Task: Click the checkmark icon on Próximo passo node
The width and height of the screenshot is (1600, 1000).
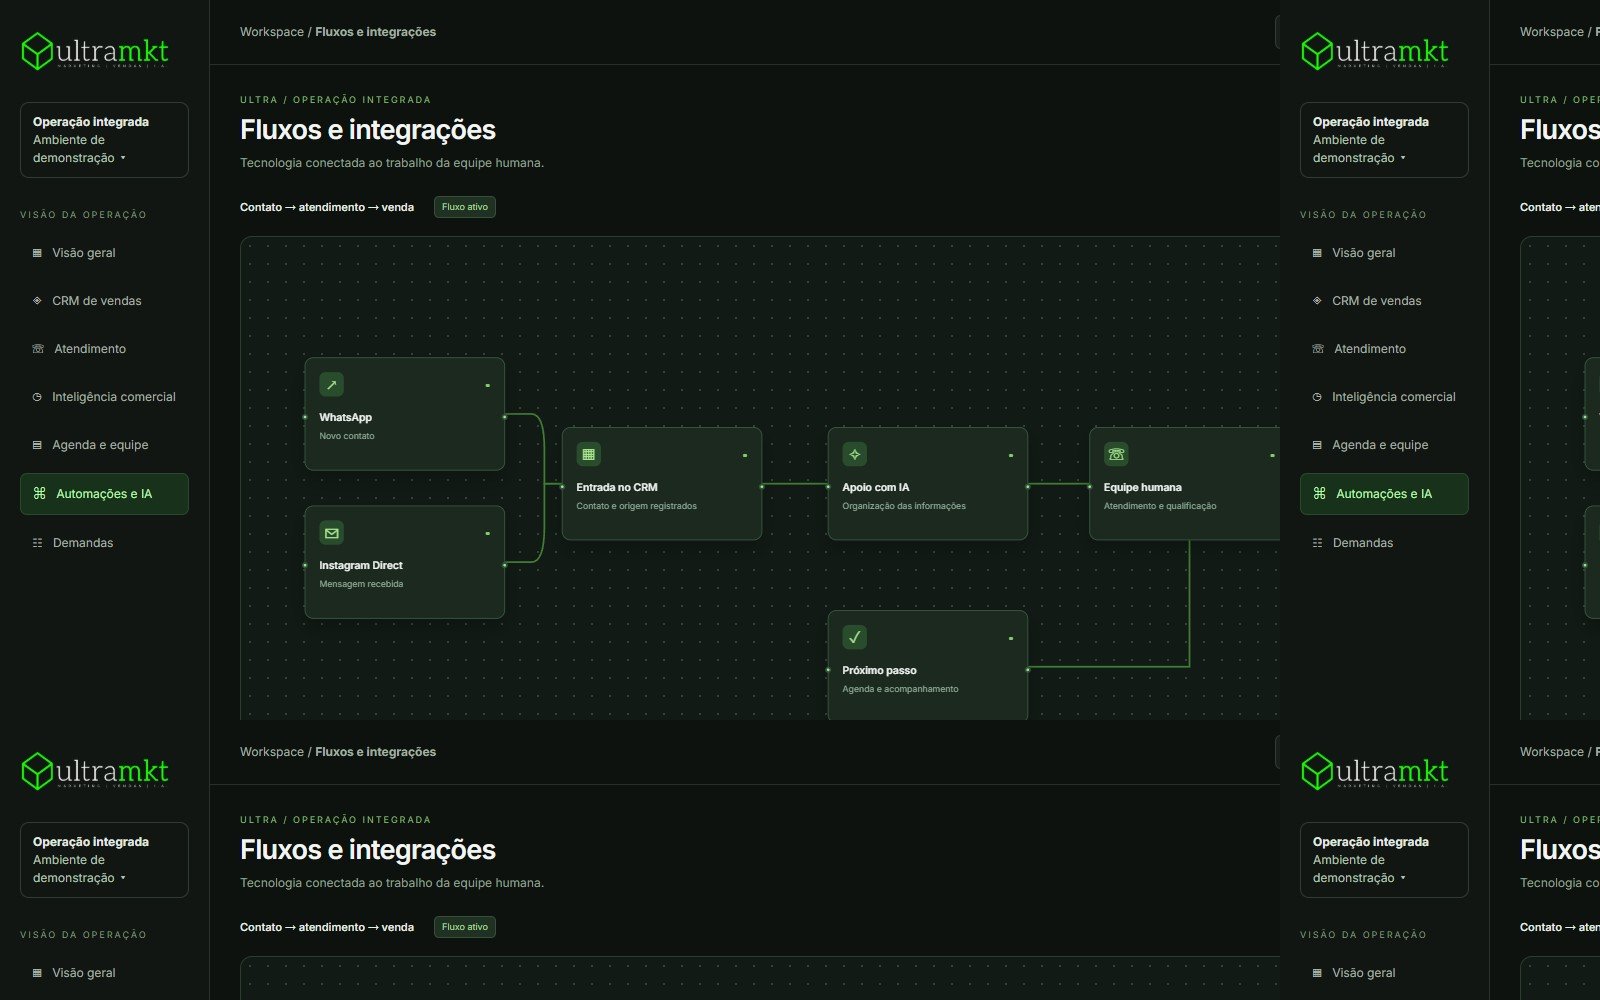Action: point(854,637)
